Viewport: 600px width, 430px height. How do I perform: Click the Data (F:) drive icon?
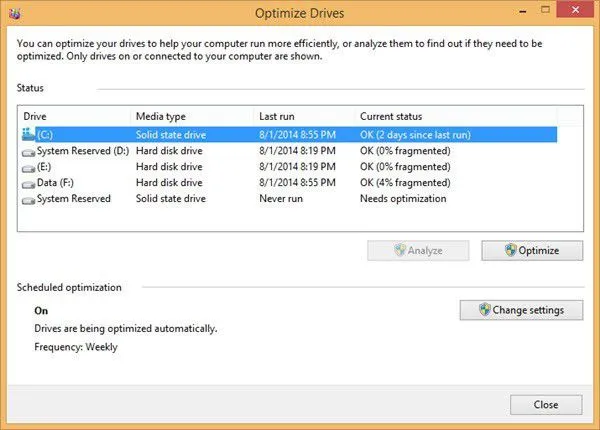(x=28, y=183)
